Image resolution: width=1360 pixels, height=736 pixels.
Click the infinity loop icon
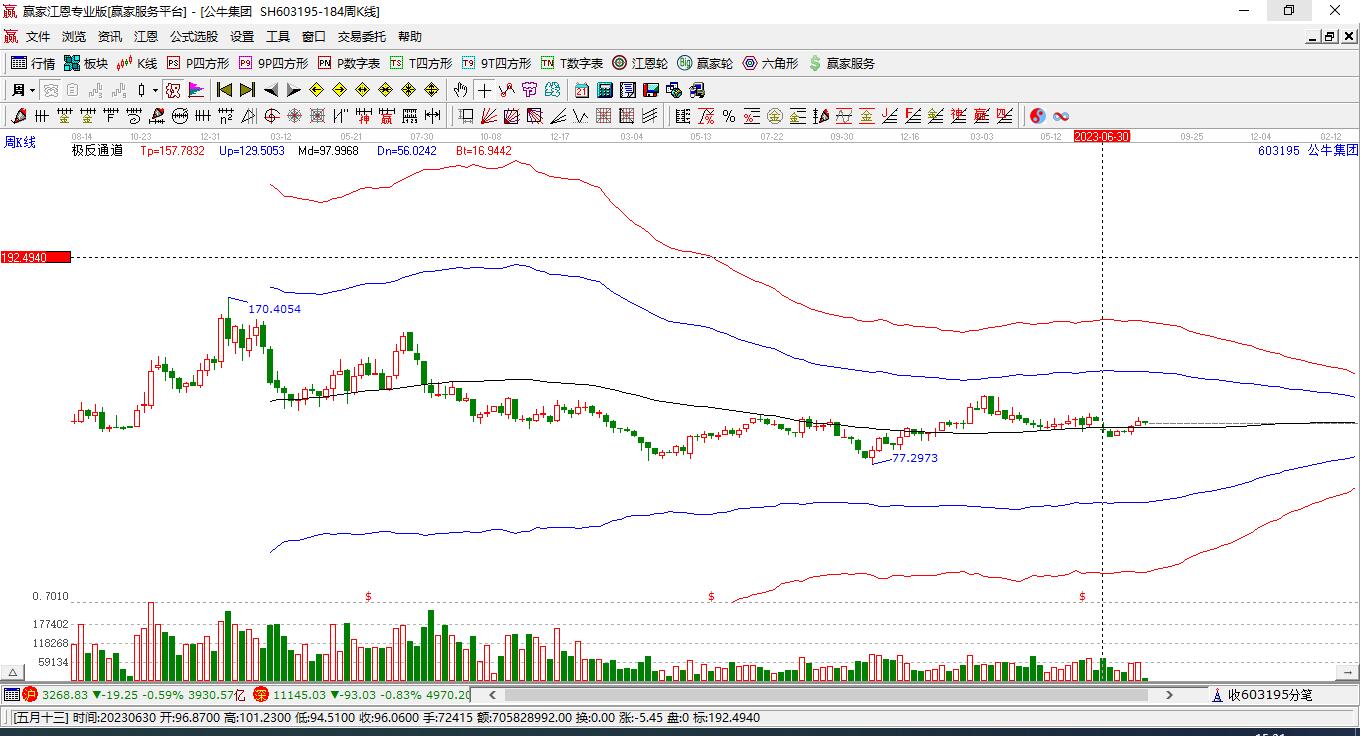coord(1061,116)
